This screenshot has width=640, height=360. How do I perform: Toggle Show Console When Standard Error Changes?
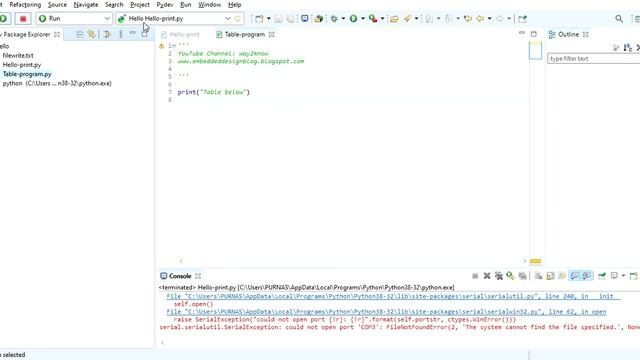587,276
